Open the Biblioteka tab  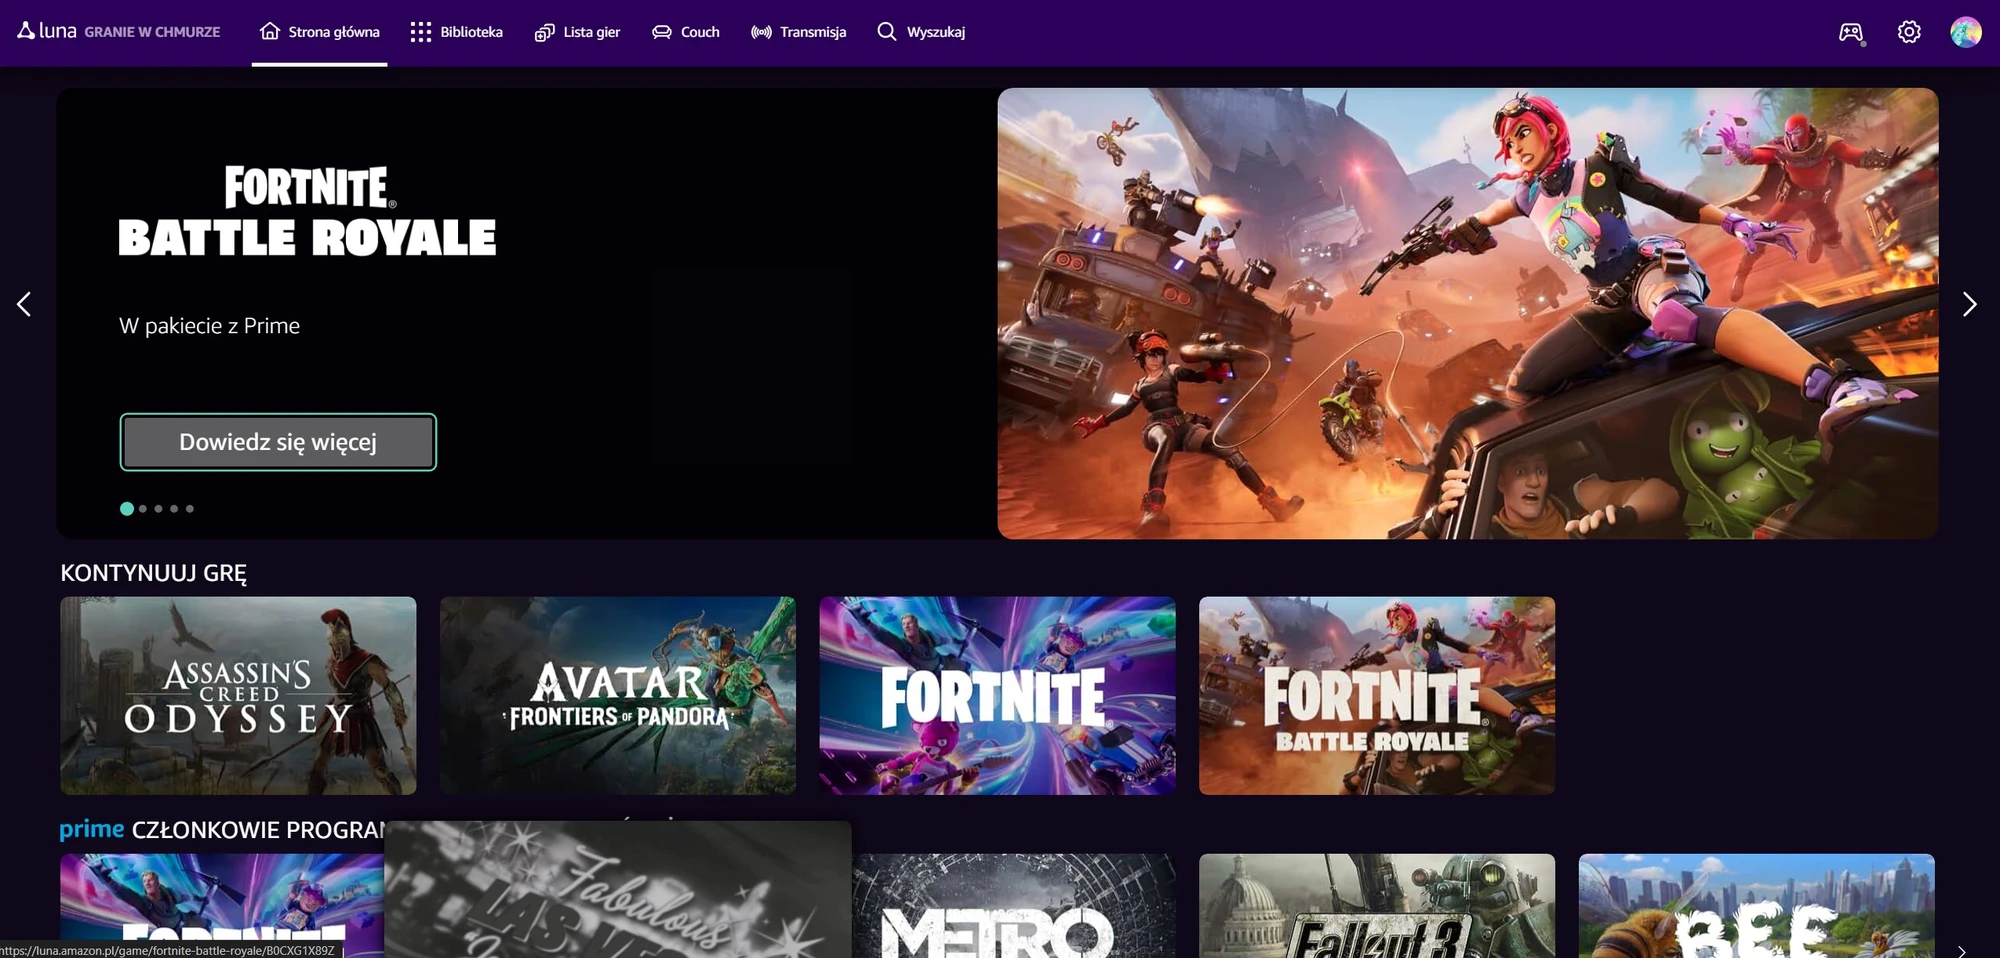(457, 32)
